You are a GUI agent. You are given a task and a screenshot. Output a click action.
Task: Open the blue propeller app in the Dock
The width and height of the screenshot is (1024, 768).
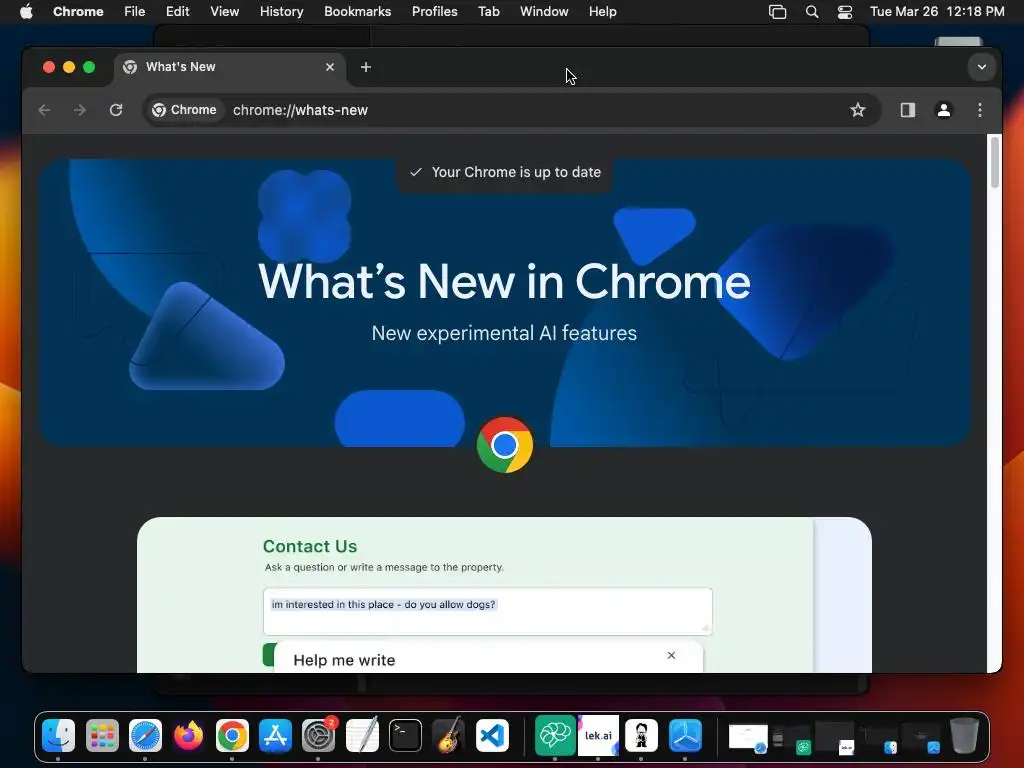click(685, 735)
